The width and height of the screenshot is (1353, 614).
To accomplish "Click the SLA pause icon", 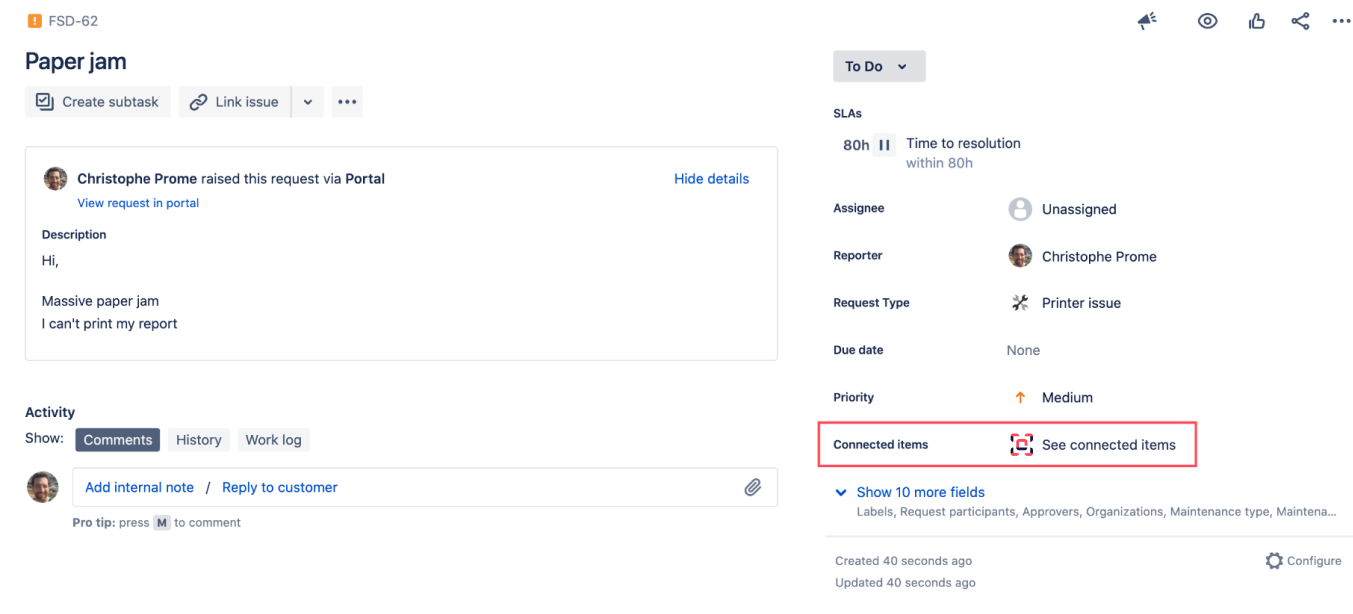I will point(884,145).
